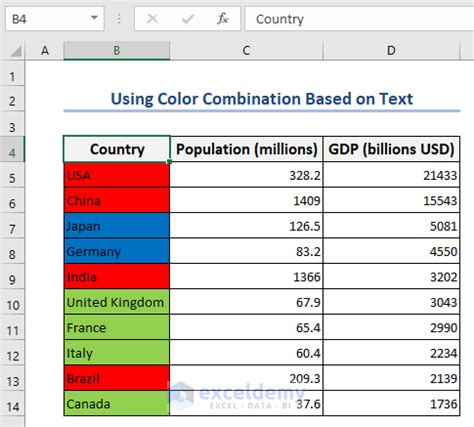This screenshot has width=474, height=427.
Task: Open Insert Function fx icon
Action: 222,19
